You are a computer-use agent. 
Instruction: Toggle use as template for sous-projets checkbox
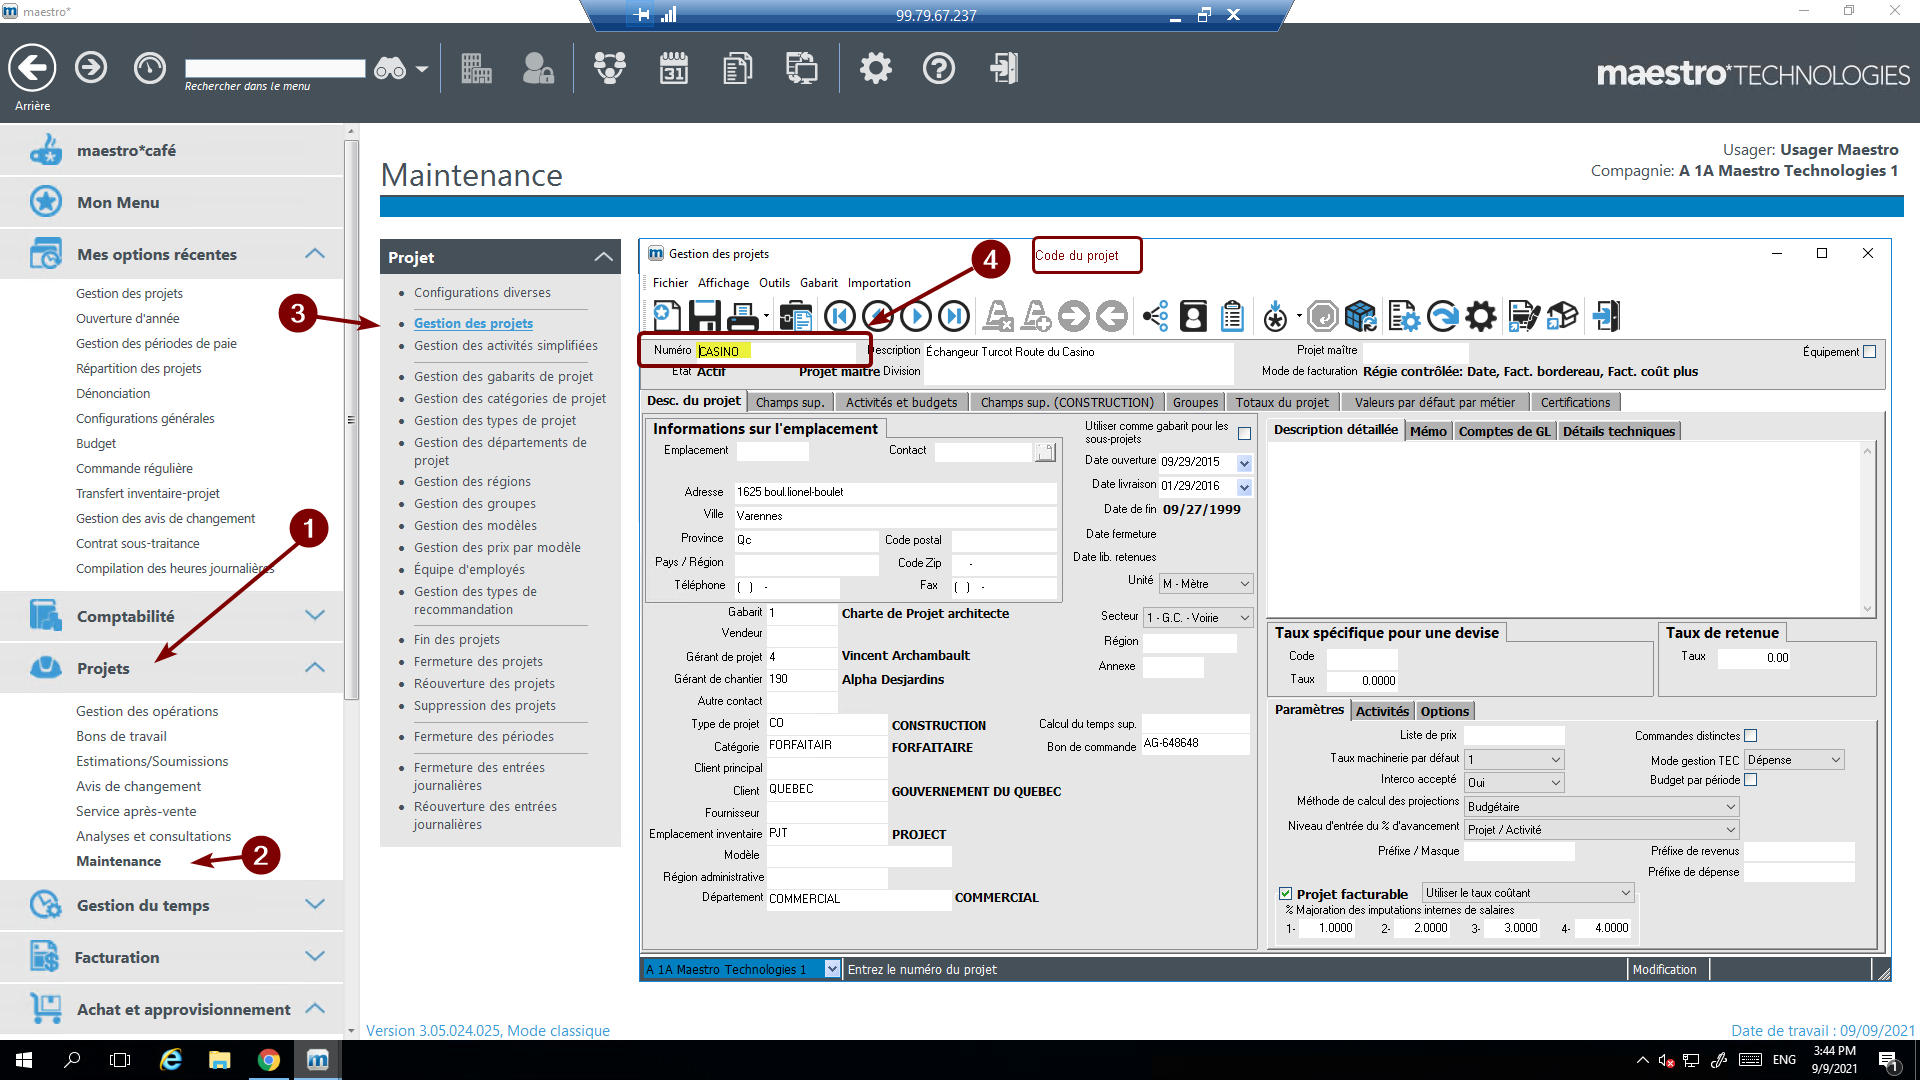(x=1244, y=434)
